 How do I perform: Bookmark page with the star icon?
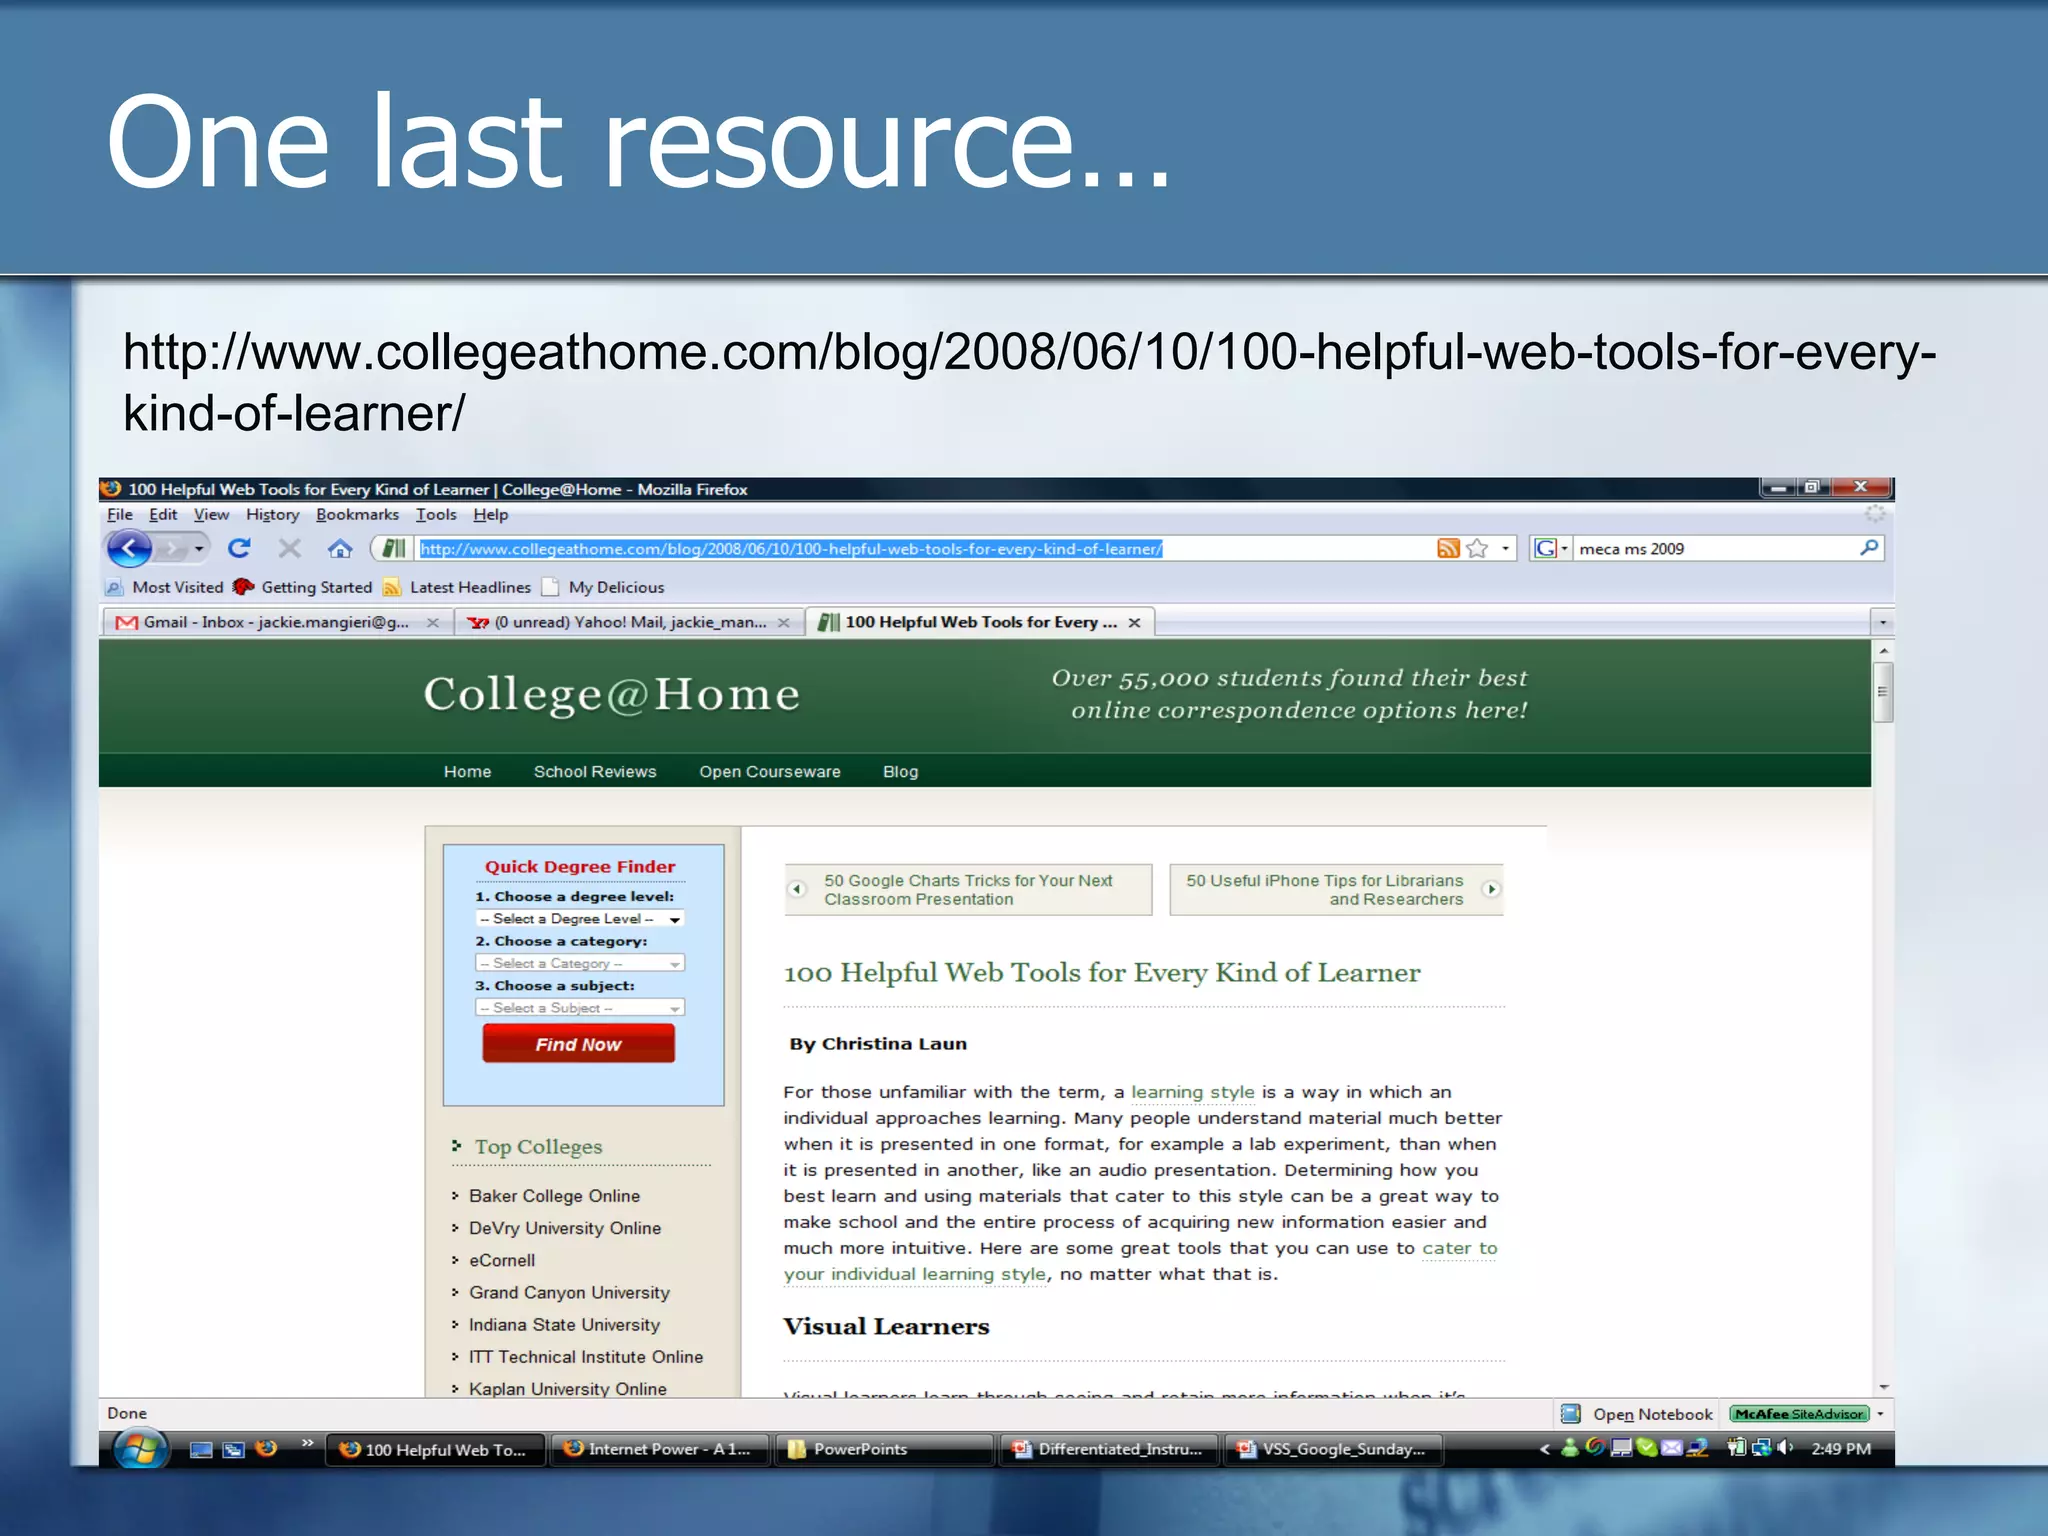tap(1477, 548)
